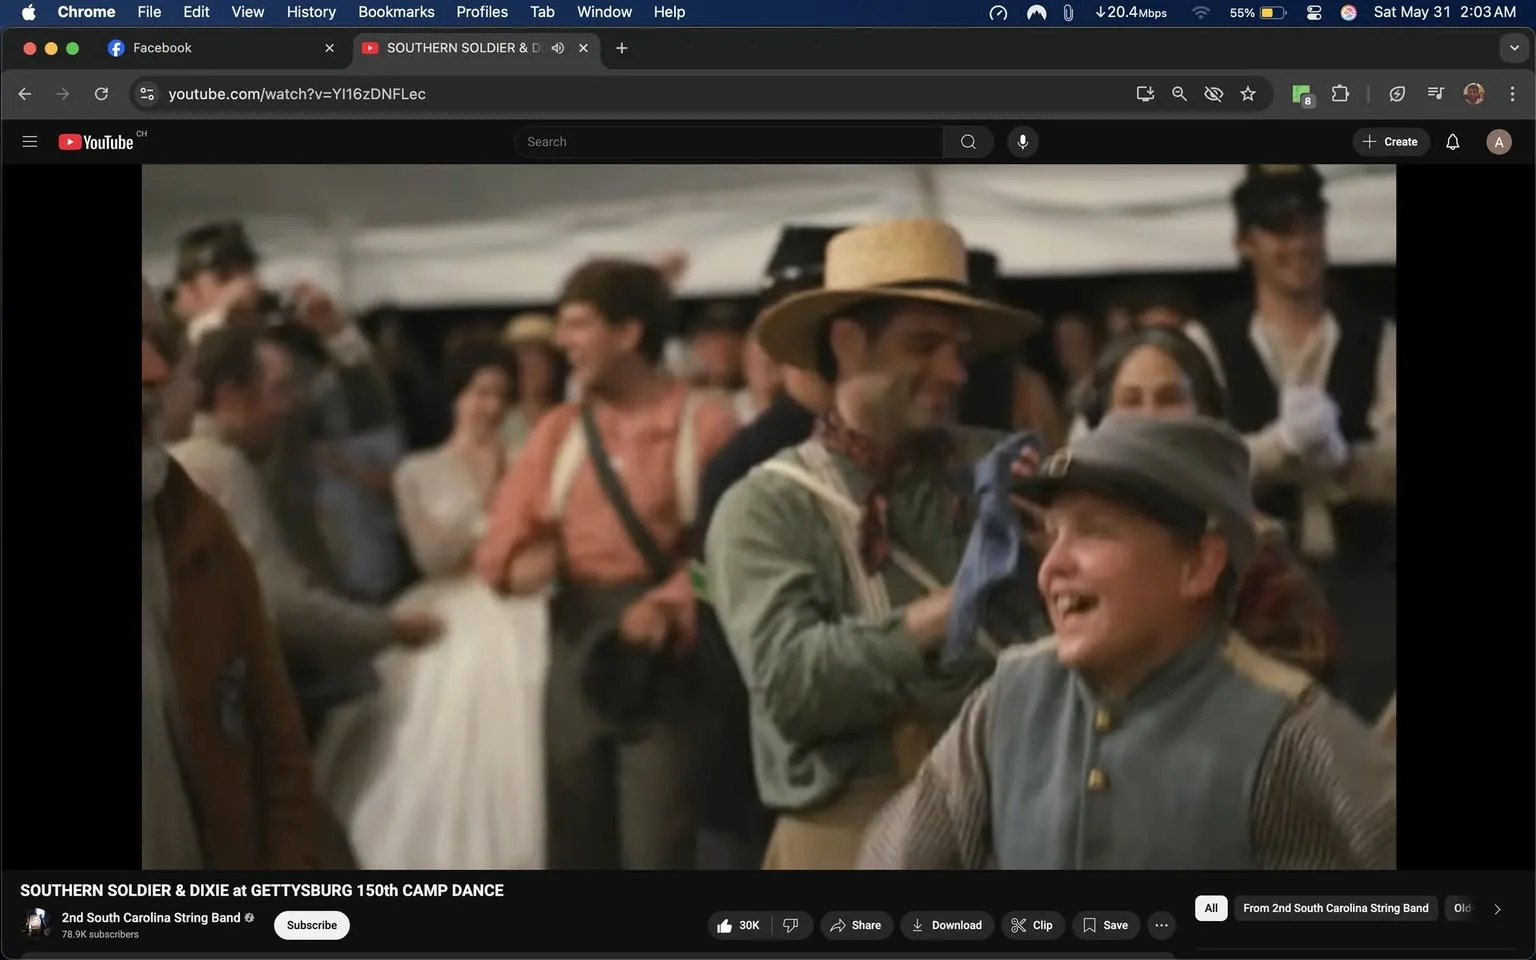Open the Bookmarks menu in the menu bar
This screenshot has height=960, width=1536.
[x=396, y=12]
